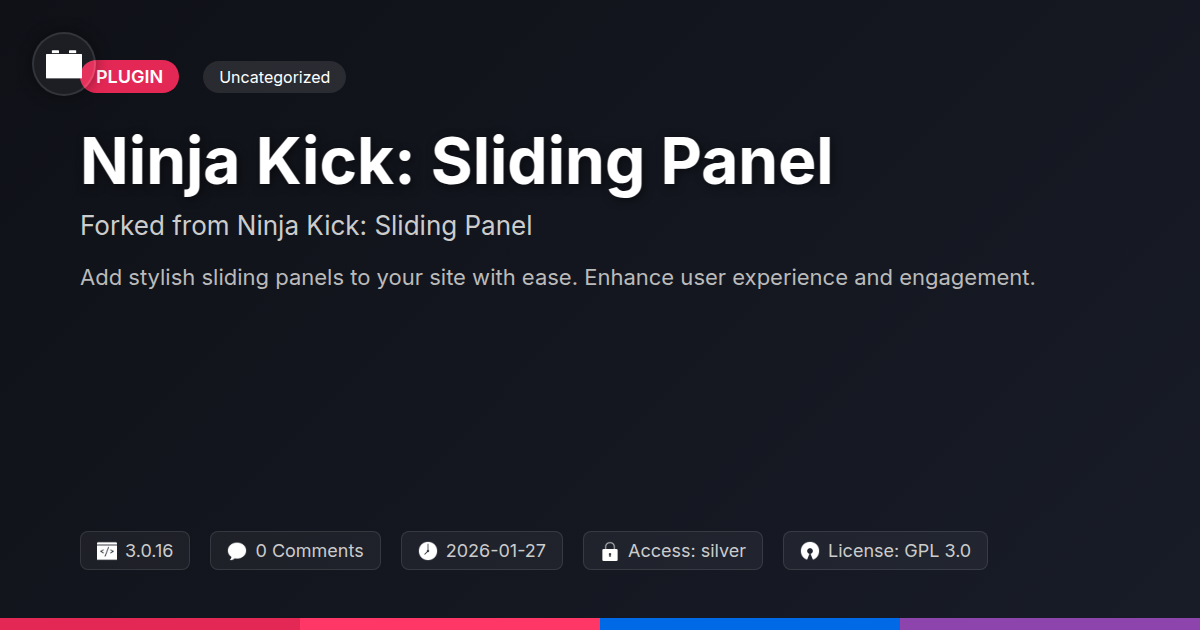Click the comment bubble icon
Screen dimensions: 1200x630
coord(237,551)
